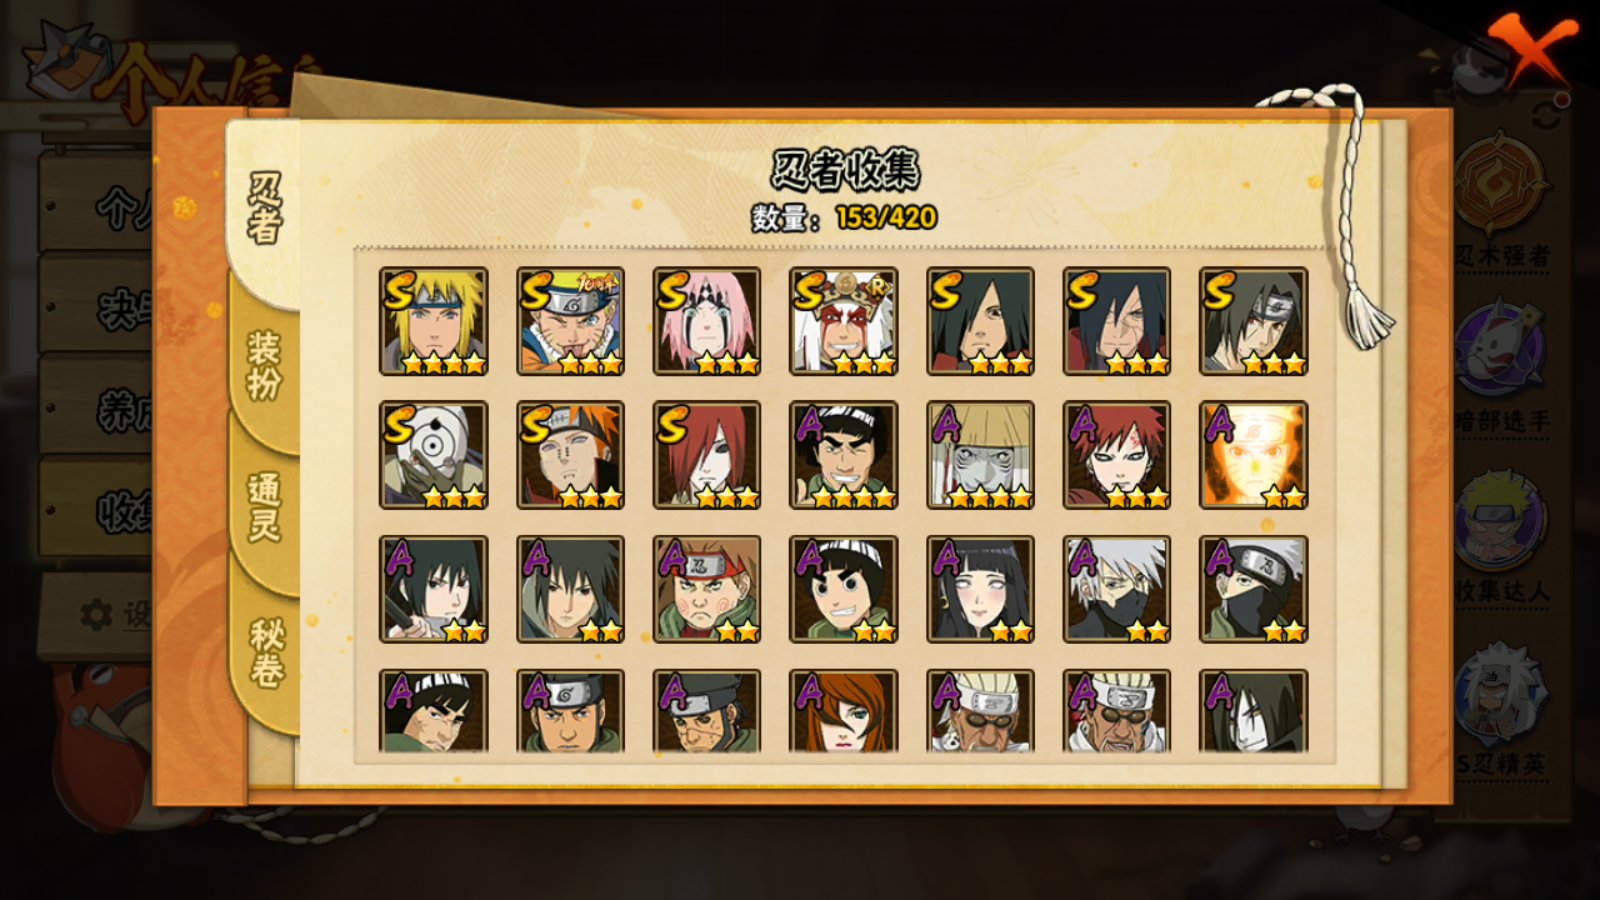The image size is (1600, 900).
Task: Open the 秘卷 tab
Action: (x=266, y=652)
